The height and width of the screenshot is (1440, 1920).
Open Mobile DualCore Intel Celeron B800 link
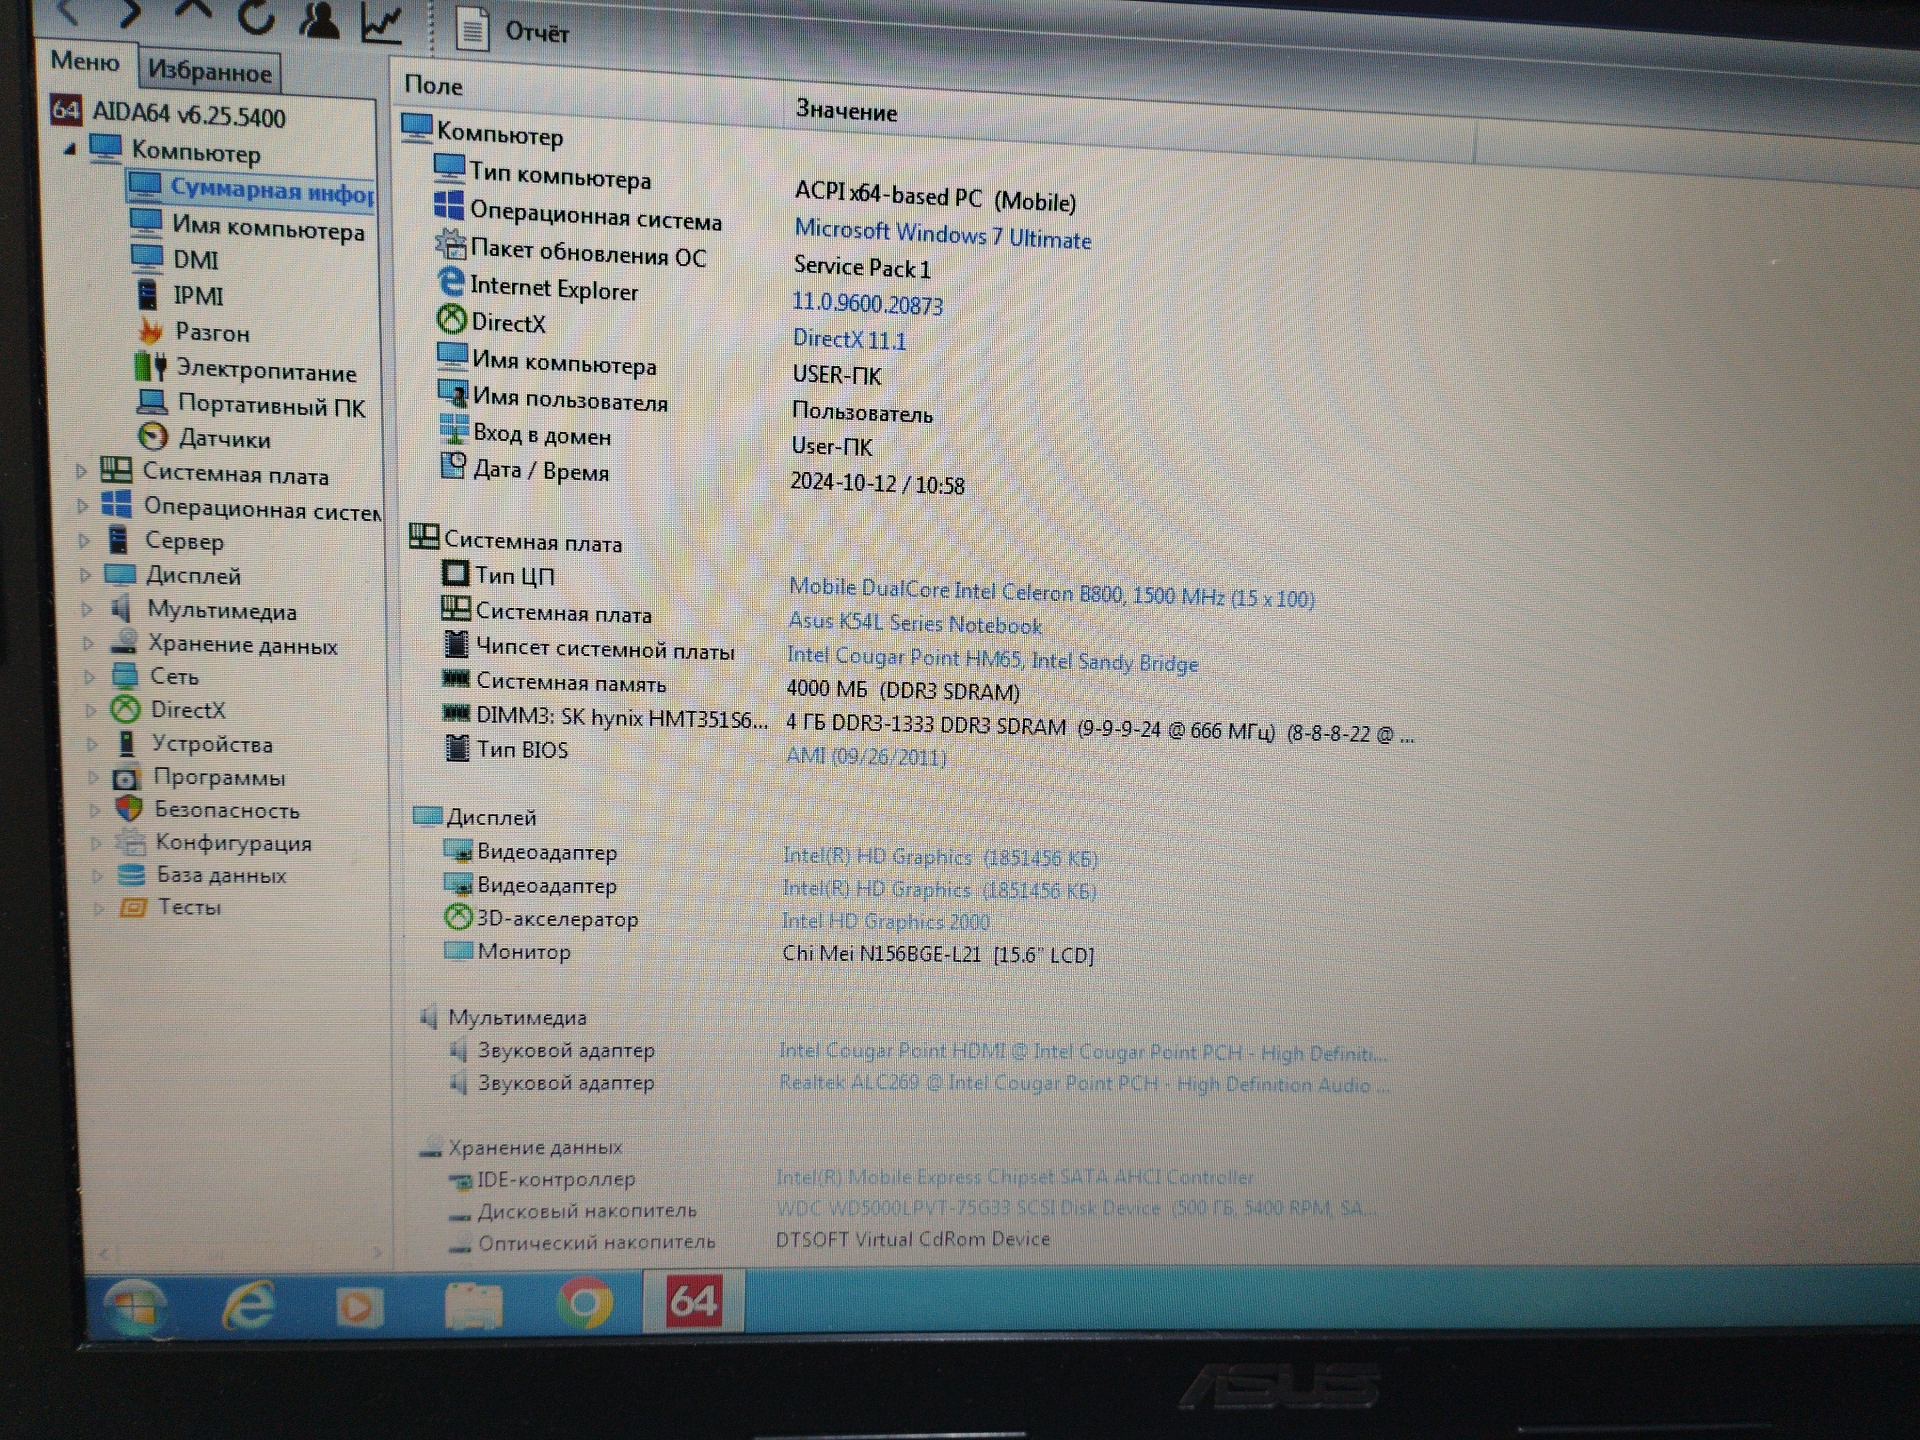(x=1051, y=592)
